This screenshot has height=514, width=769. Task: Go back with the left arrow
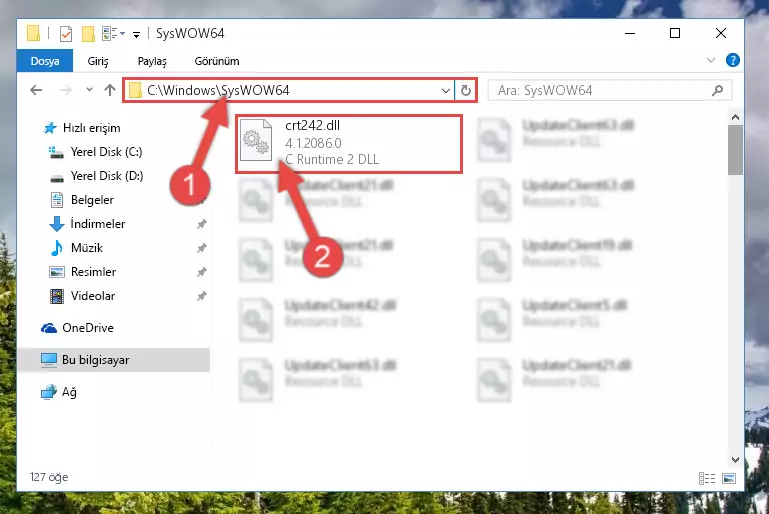tap(36, 90)
